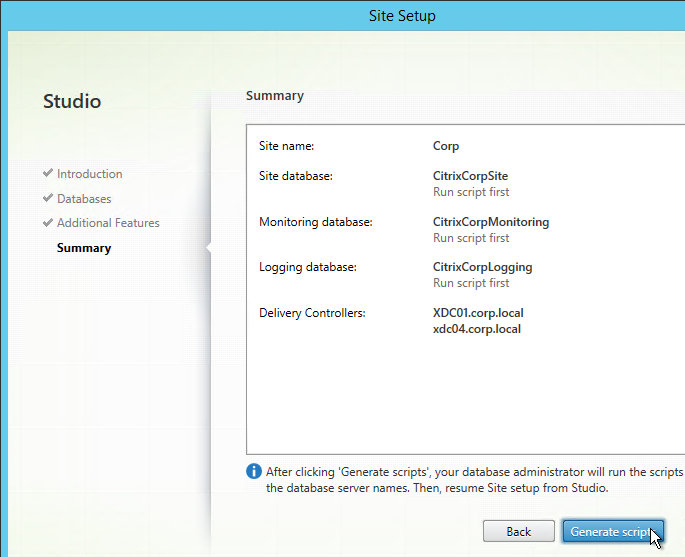Image resolution: width=685 pixels, height=557 pixels.
Task: Click the Monitoring database label
Action: 315,222
